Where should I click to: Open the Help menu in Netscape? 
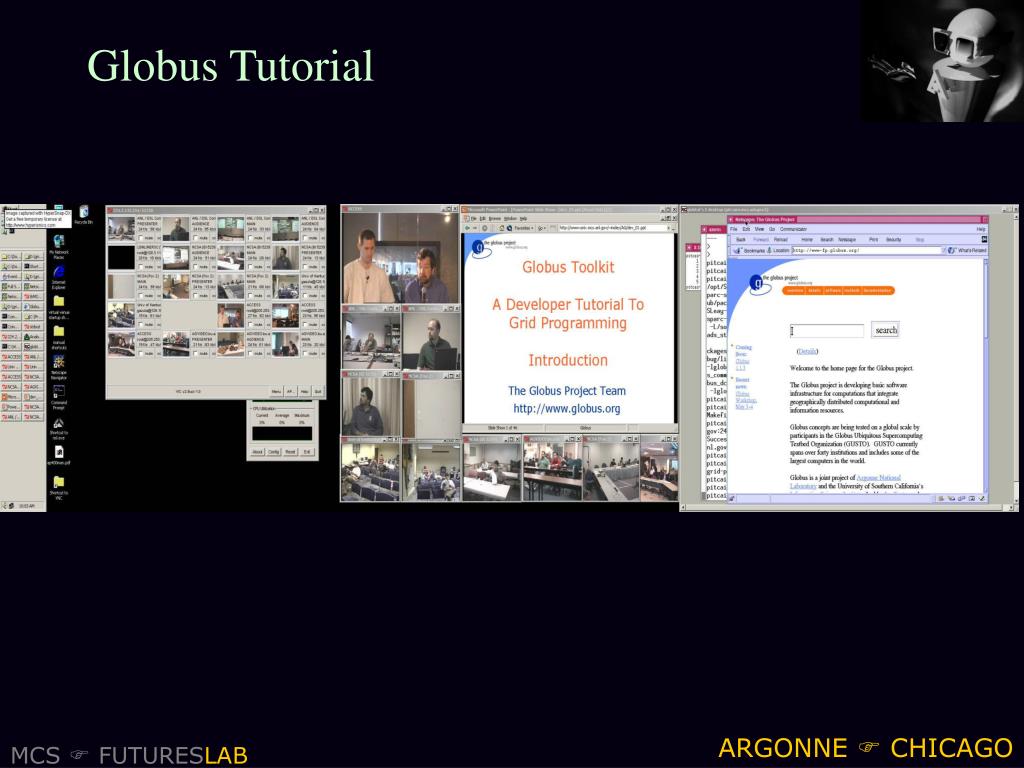click(981, 229)
